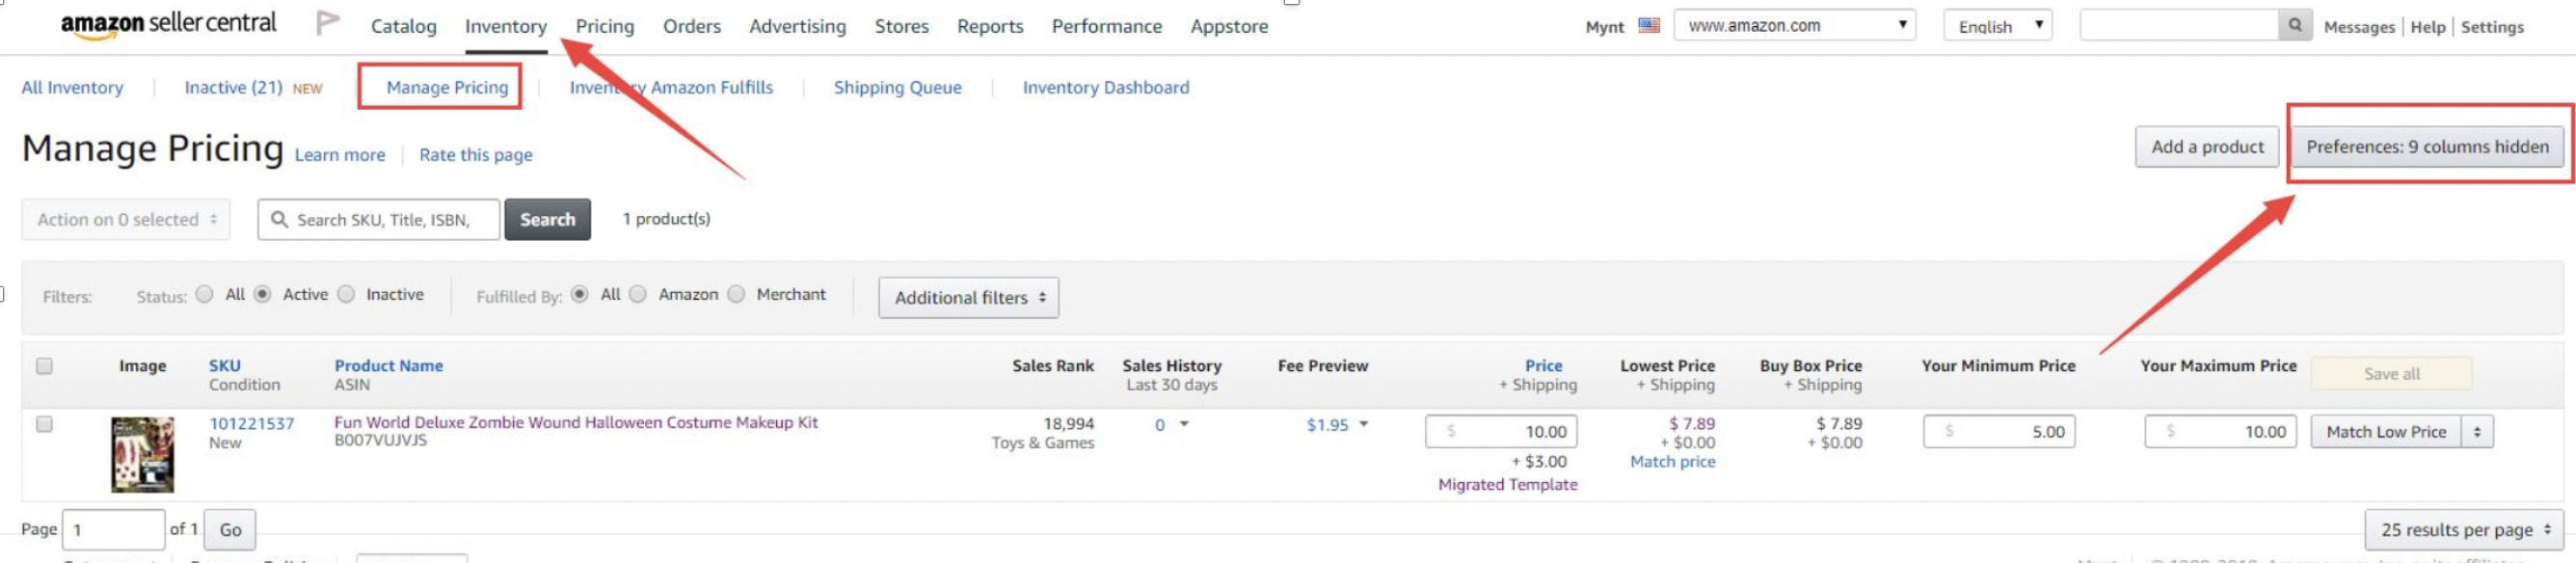Check the row checkbox for SKU 101221537
Screen dimensions: 2576x563
click(44, 424)
